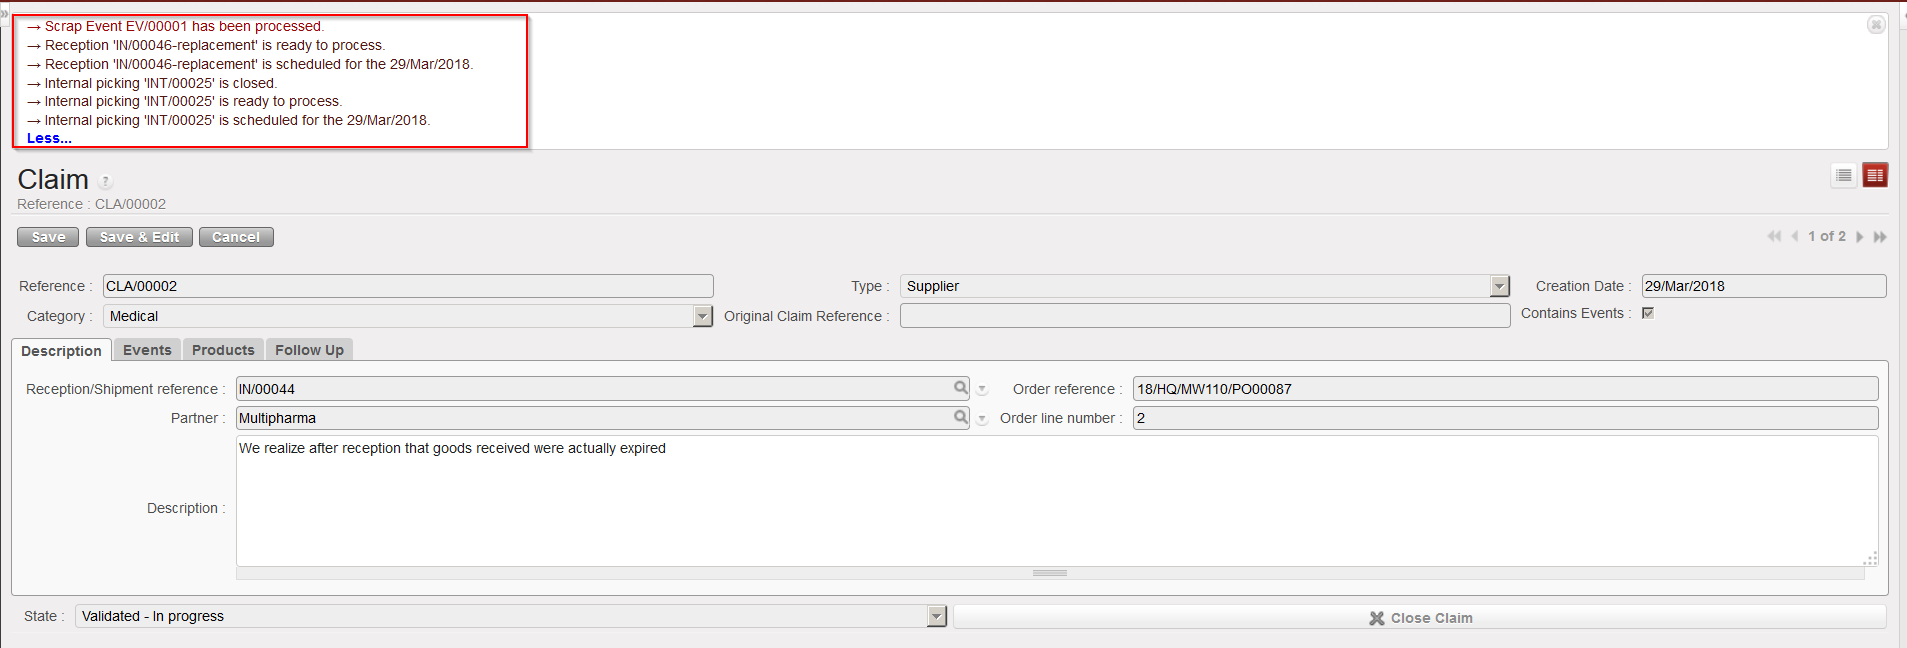Search Reception/Shipment reference with magnifier icon
This screenshot has width=1907, height=648.
point(960,388)
